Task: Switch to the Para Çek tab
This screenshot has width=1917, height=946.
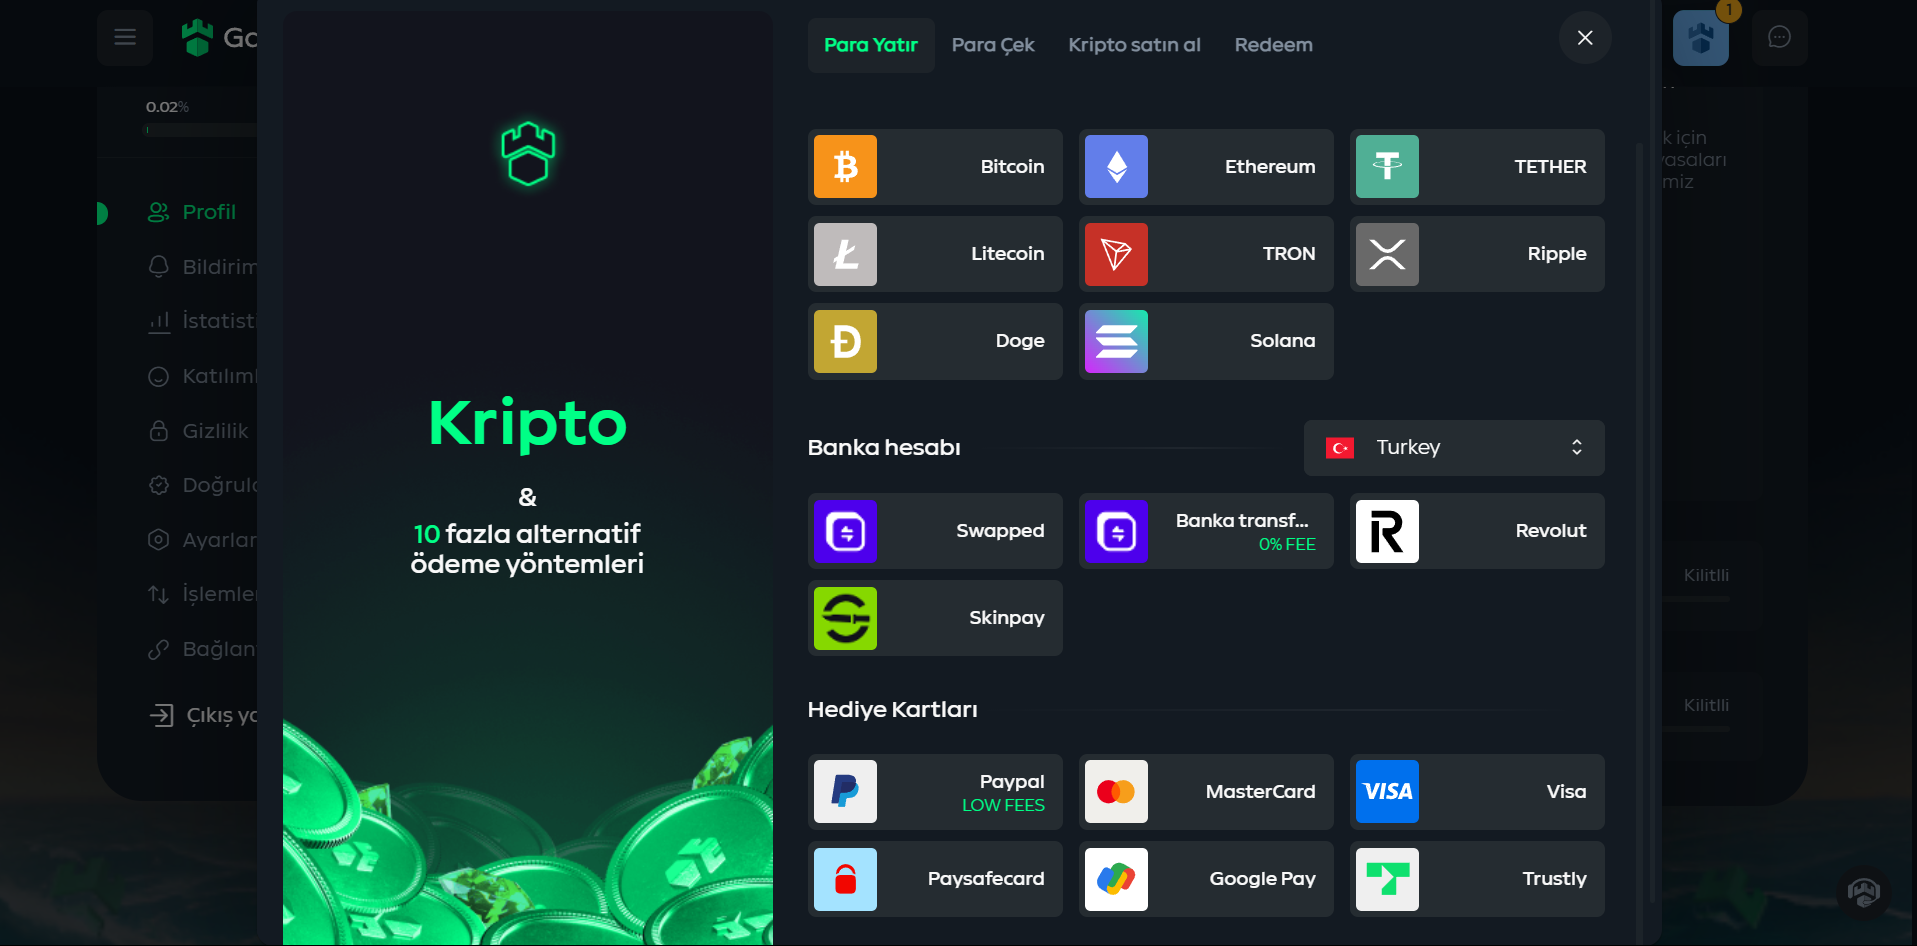Action: click(993, 45)
